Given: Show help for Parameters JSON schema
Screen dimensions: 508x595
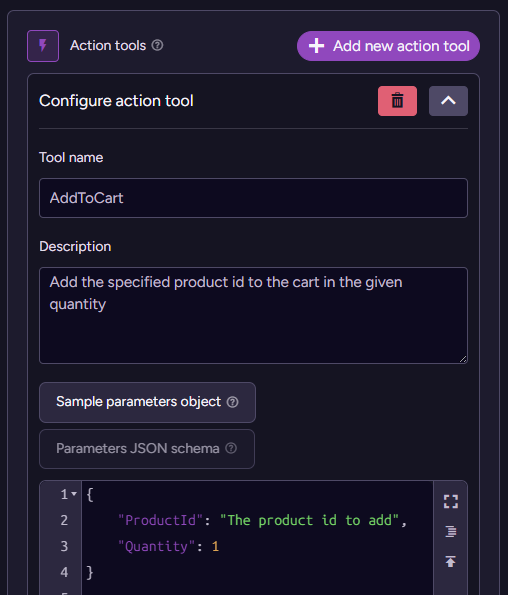Looking at the screenshot, I should [x=231, y=448].
